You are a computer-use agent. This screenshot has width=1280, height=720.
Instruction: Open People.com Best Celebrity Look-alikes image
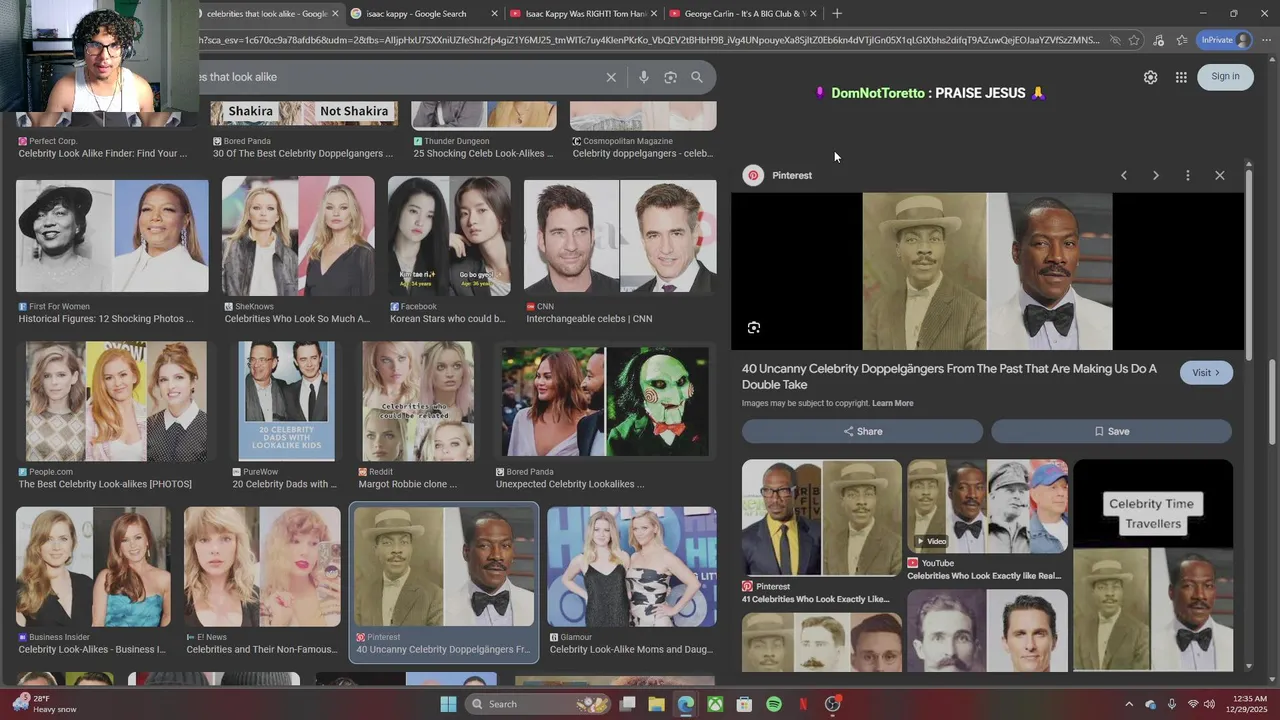(x=116, y=401)
